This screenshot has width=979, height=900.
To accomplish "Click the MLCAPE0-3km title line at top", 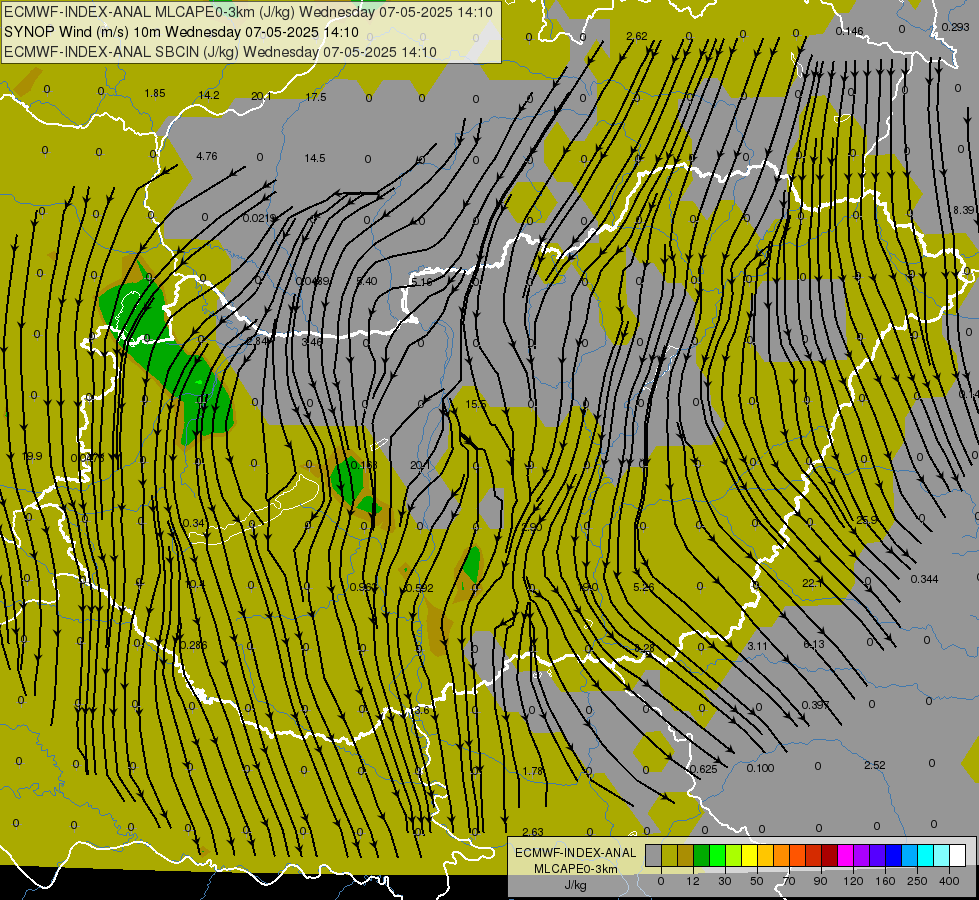I will (248, 12).
